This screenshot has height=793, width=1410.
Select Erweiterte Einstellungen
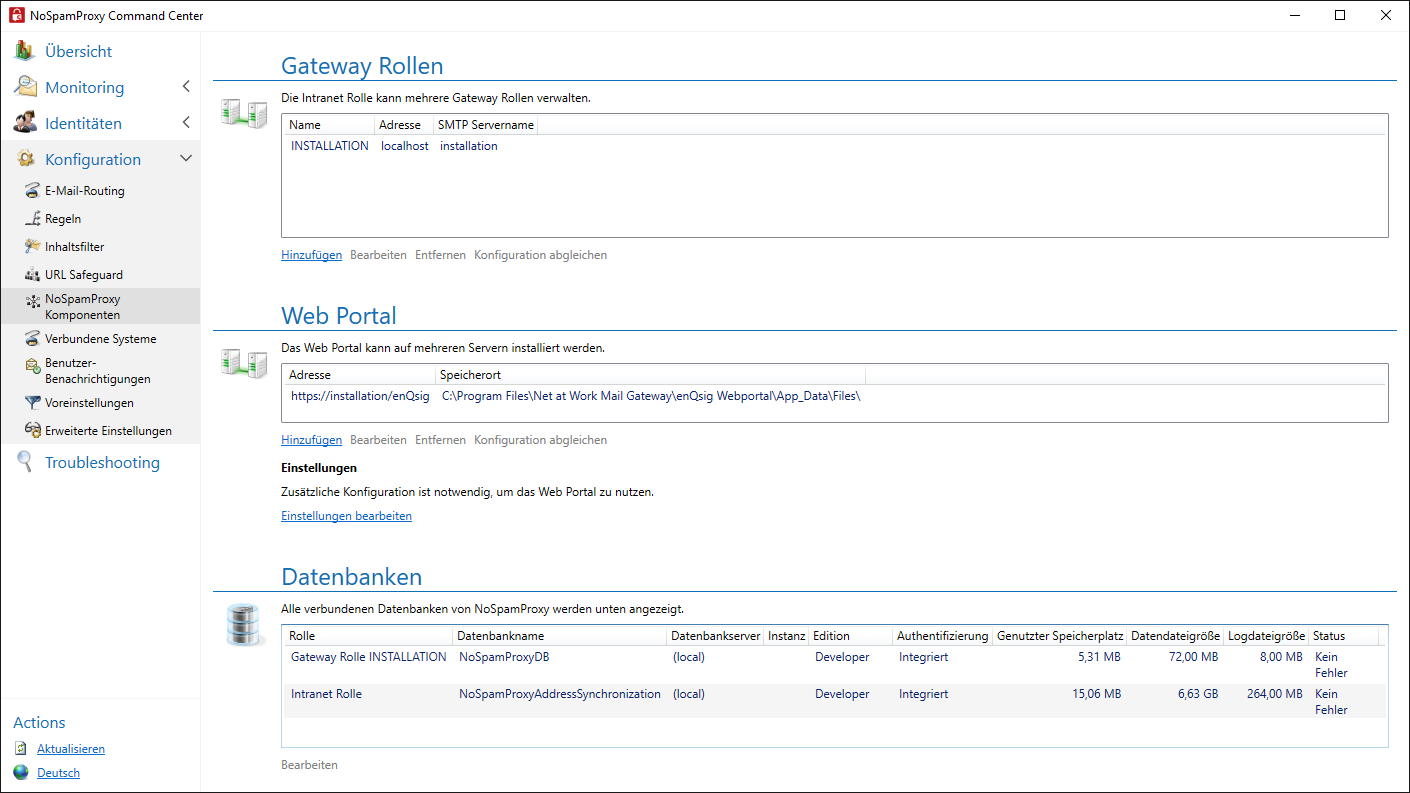(x=108, y=431)
